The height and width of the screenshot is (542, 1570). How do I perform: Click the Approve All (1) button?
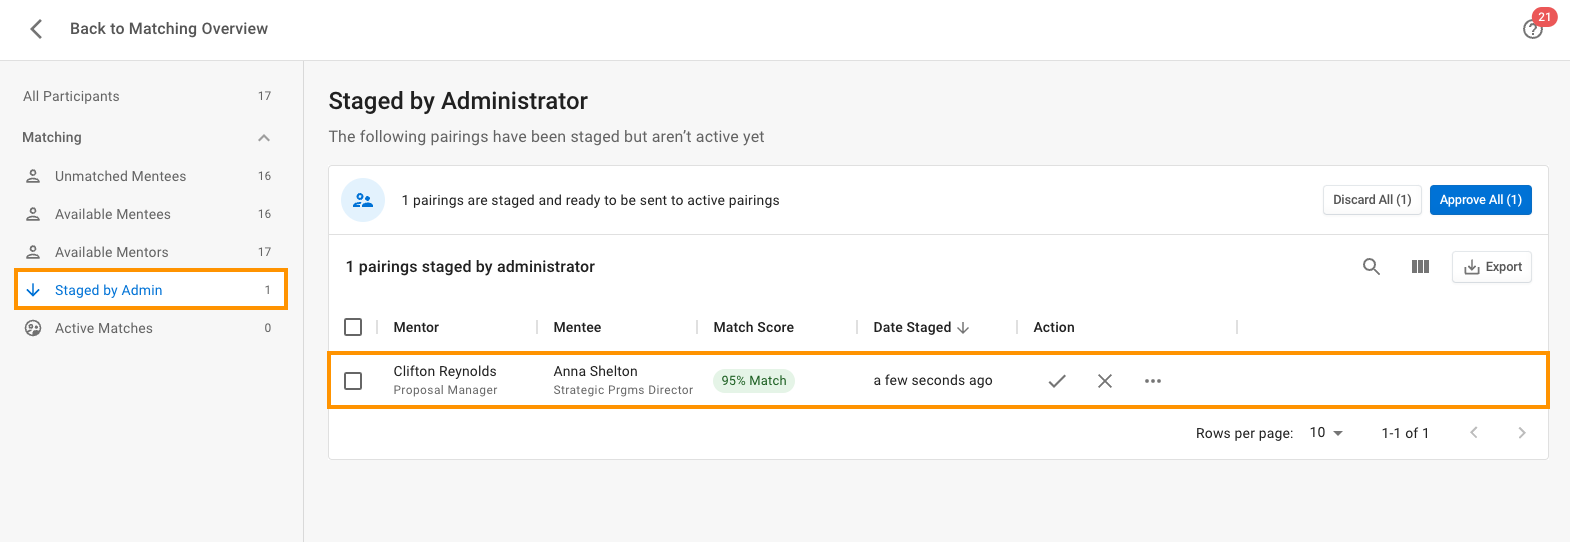pyautogui.click(x=1480, y=200)
